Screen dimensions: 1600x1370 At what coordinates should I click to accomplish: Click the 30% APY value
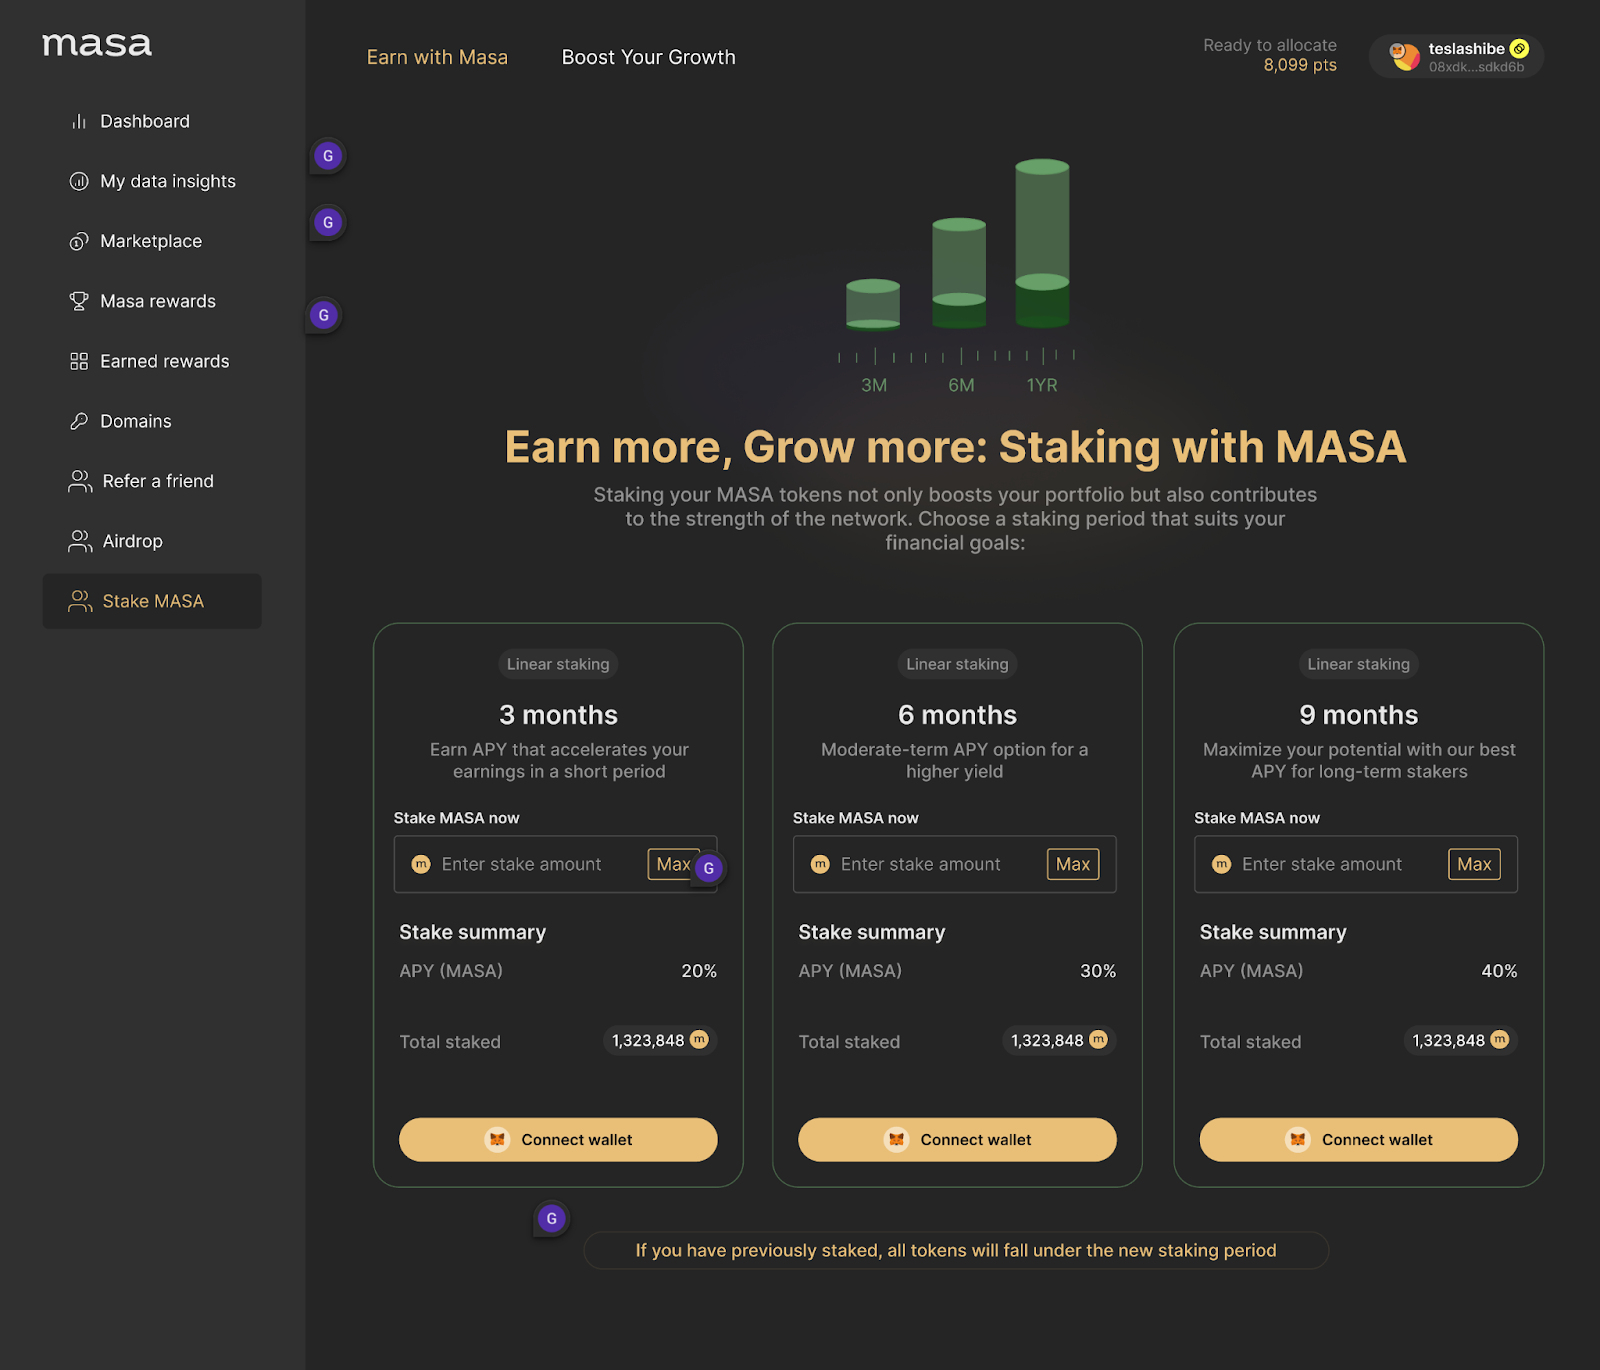coord(1098,971)
